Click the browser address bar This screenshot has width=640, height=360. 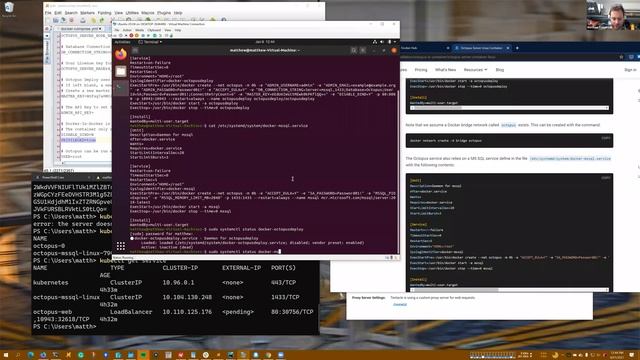pyautogui.click(x=508, y=57)
